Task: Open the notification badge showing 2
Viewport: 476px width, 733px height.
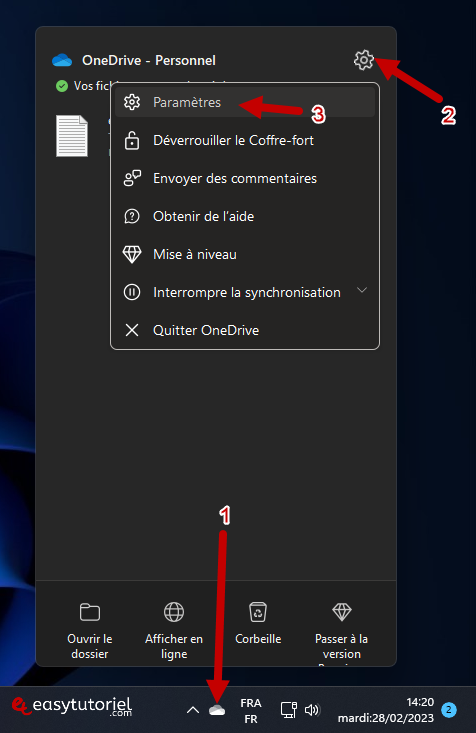Action: [449, 710]
